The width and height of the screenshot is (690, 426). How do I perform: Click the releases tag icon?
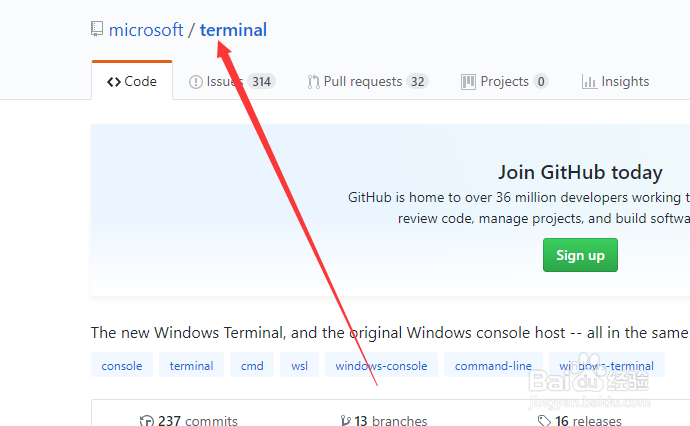pyautogui.click(x=544, y=421)
